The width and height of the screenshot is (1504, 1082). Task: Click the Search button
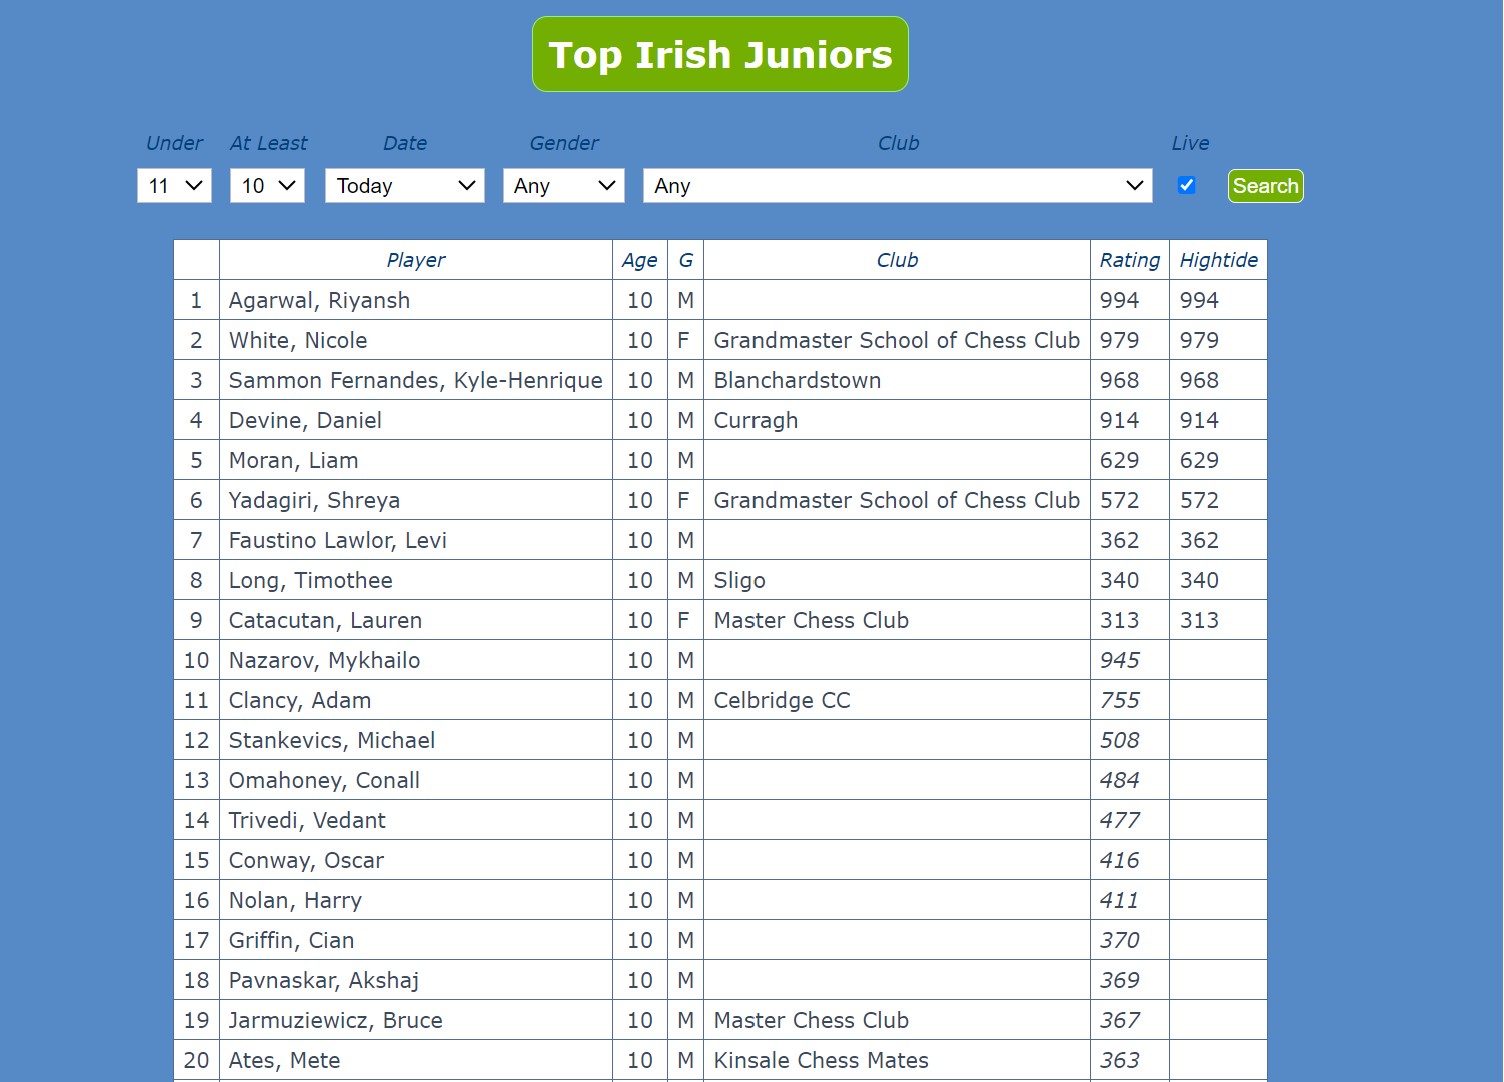point(1265,186)
